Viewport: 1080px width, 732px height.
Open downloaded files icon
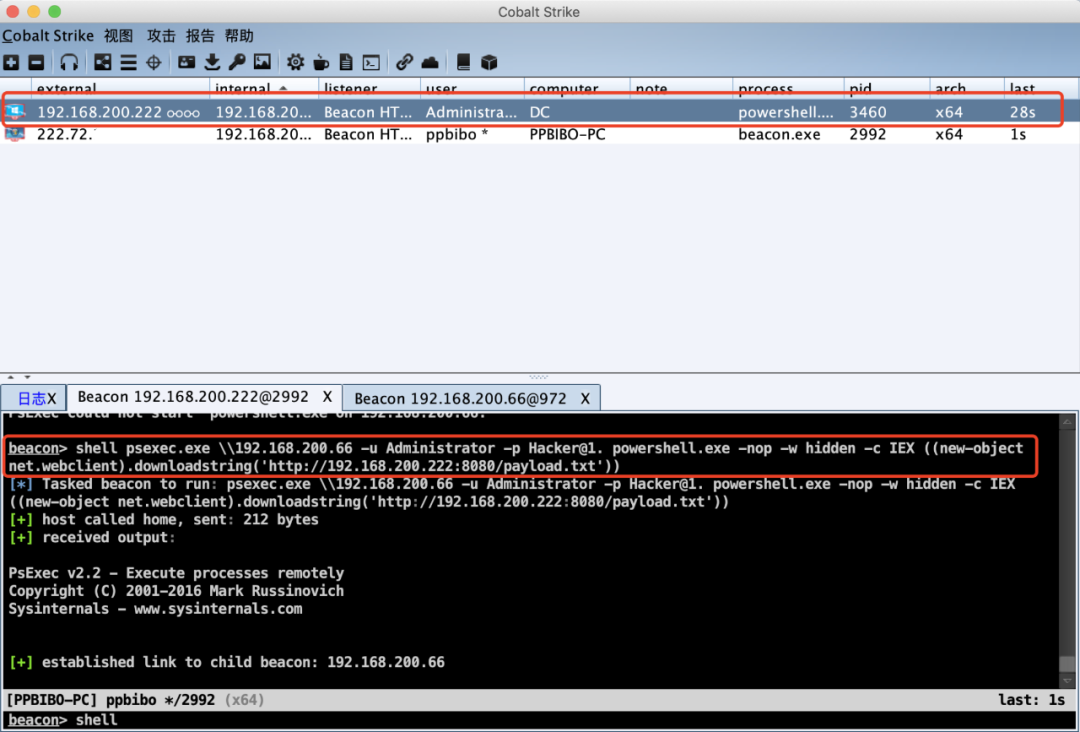point(212,63)
